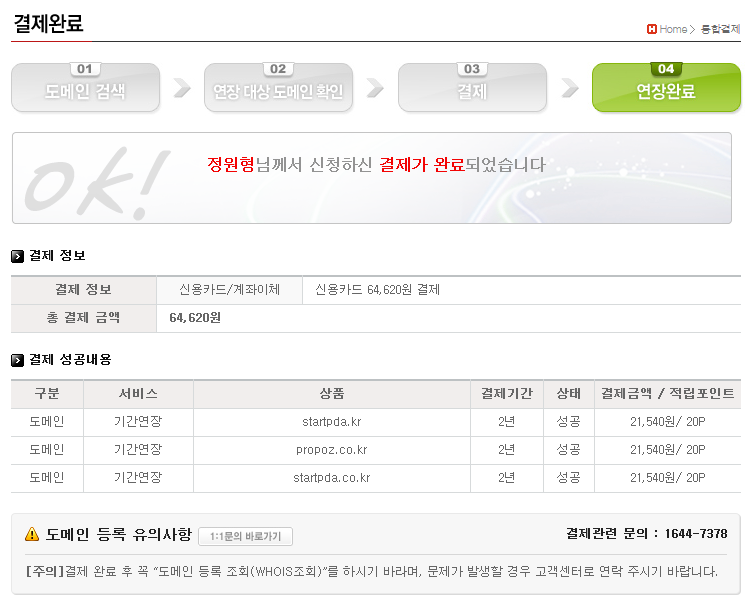Image resolution: width=746 pixels, height=600 pixels.
Task: Click the startpda.co.kr domain entry
Action: click(331, 478)
